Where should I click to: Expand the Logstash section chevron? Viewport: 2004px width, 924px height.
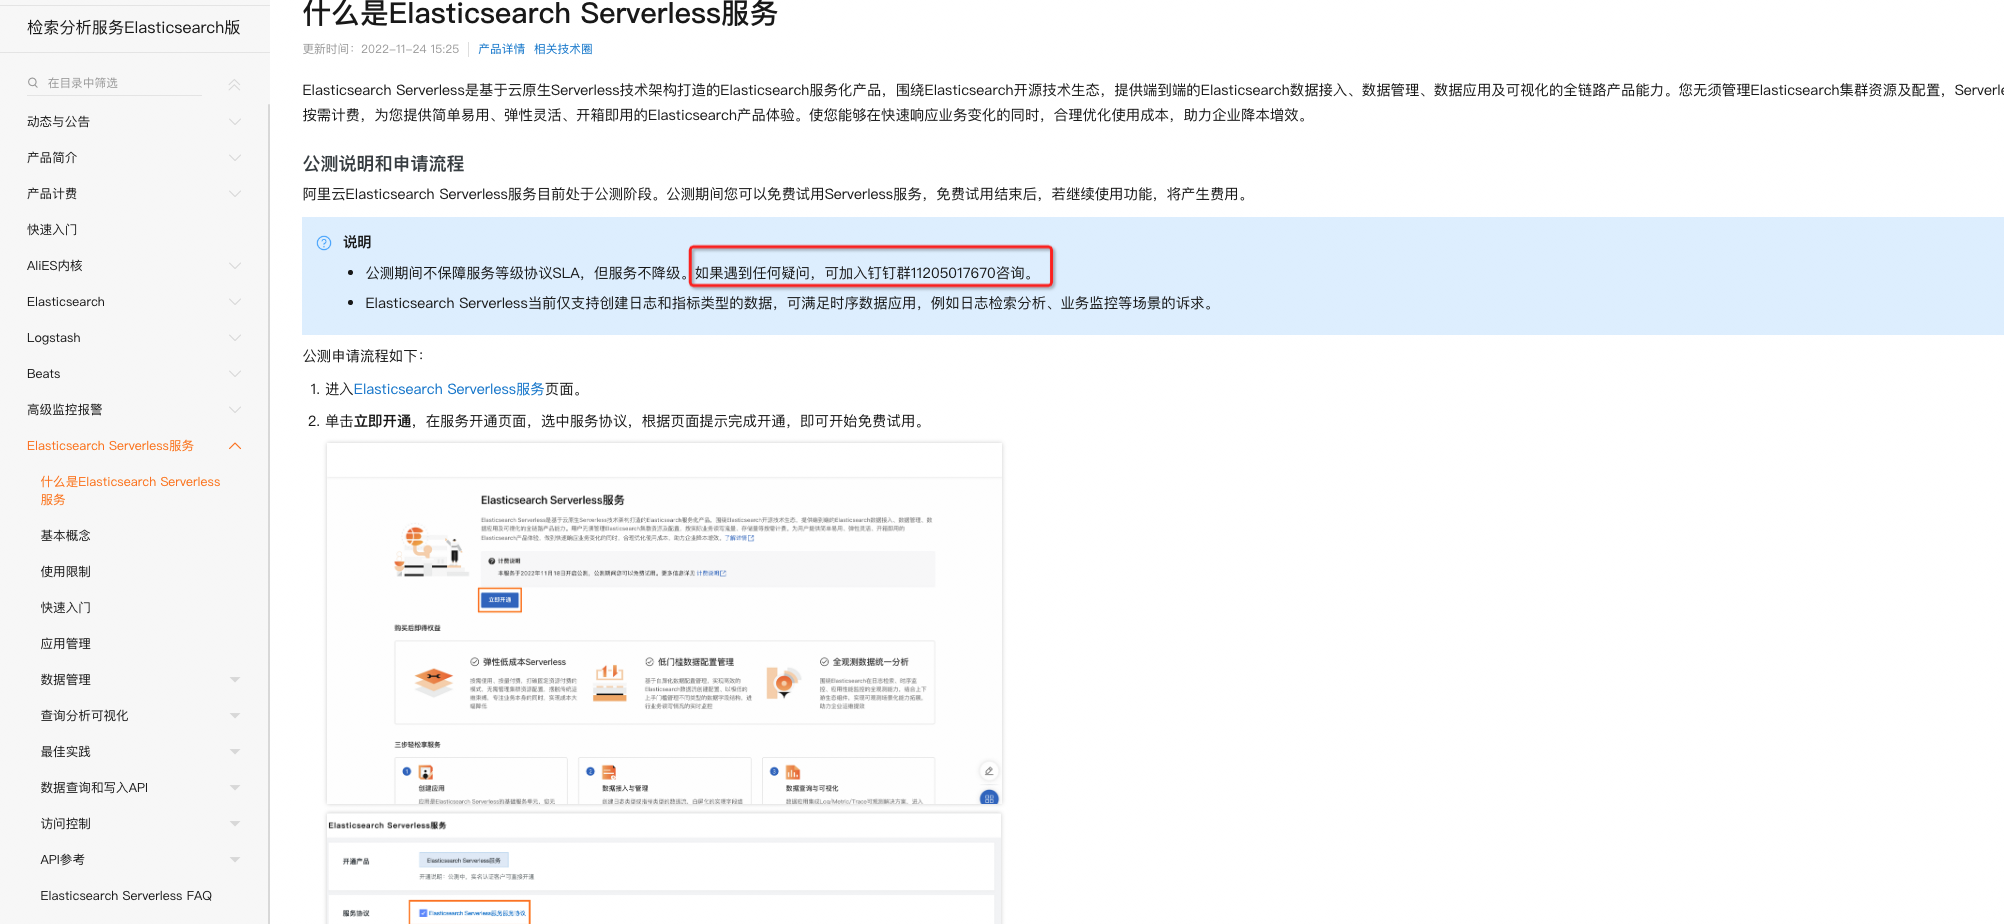click(x=235, y=338)
